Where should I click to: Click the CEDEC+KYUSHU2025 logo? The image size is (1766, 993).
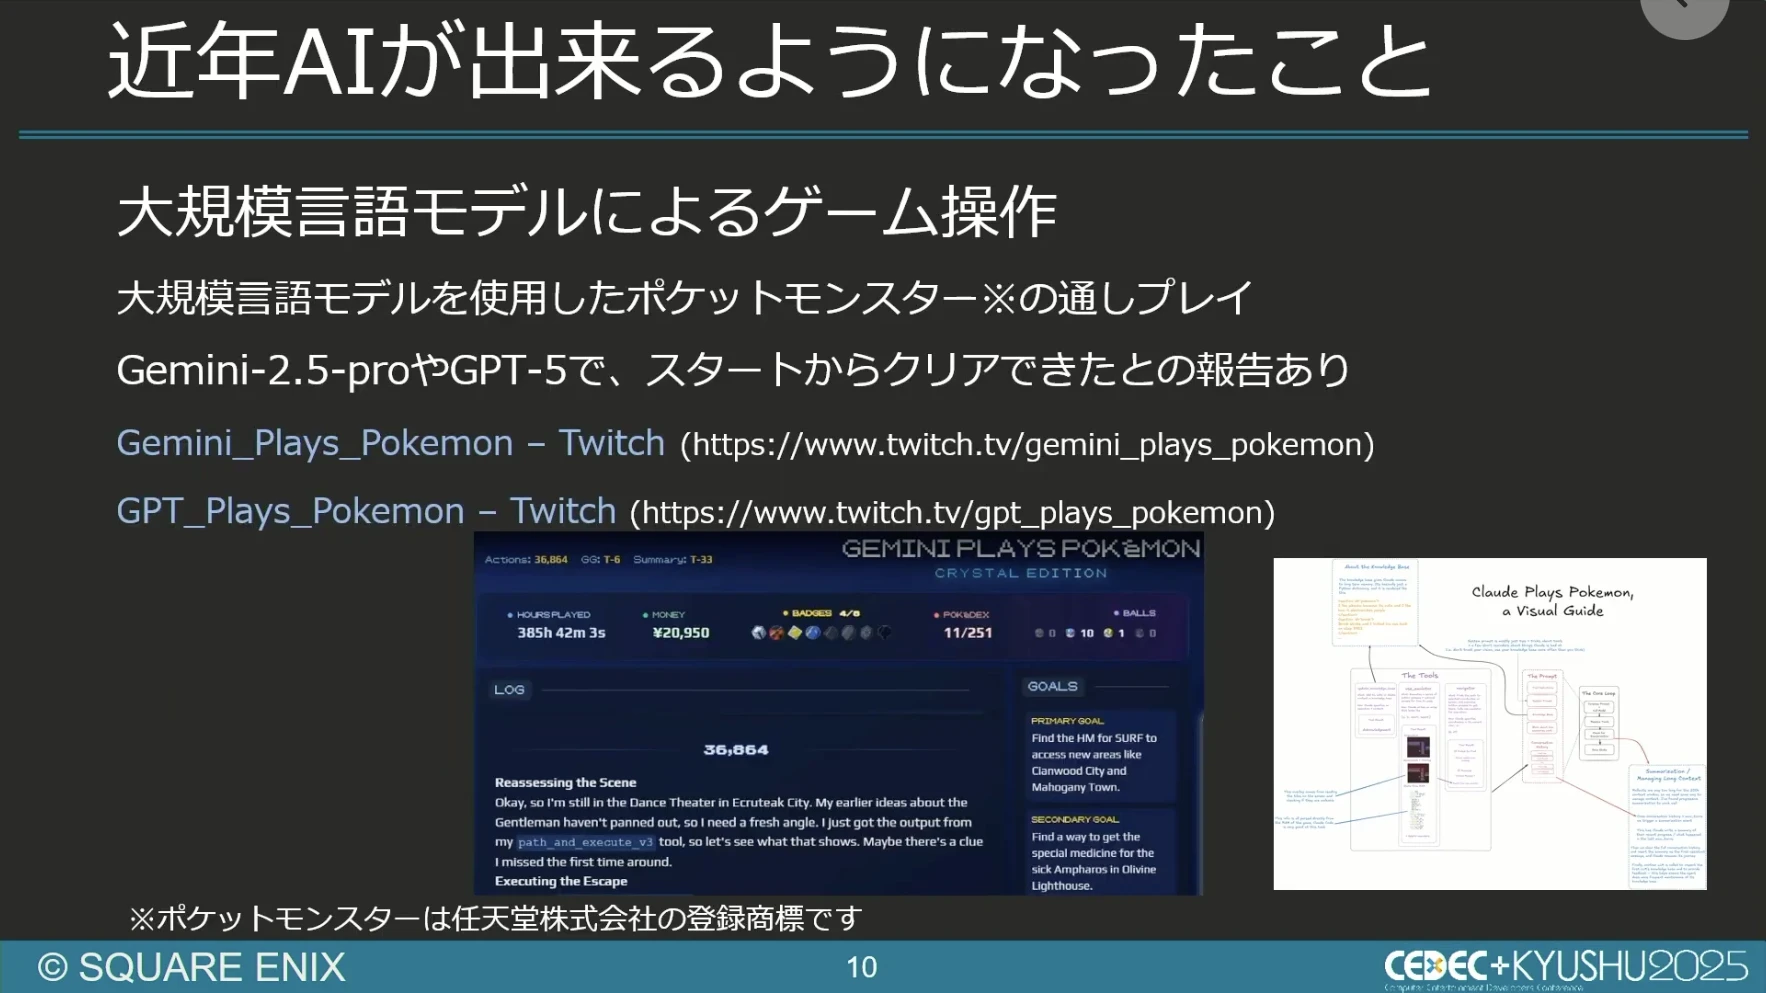tap(1565, 966)
